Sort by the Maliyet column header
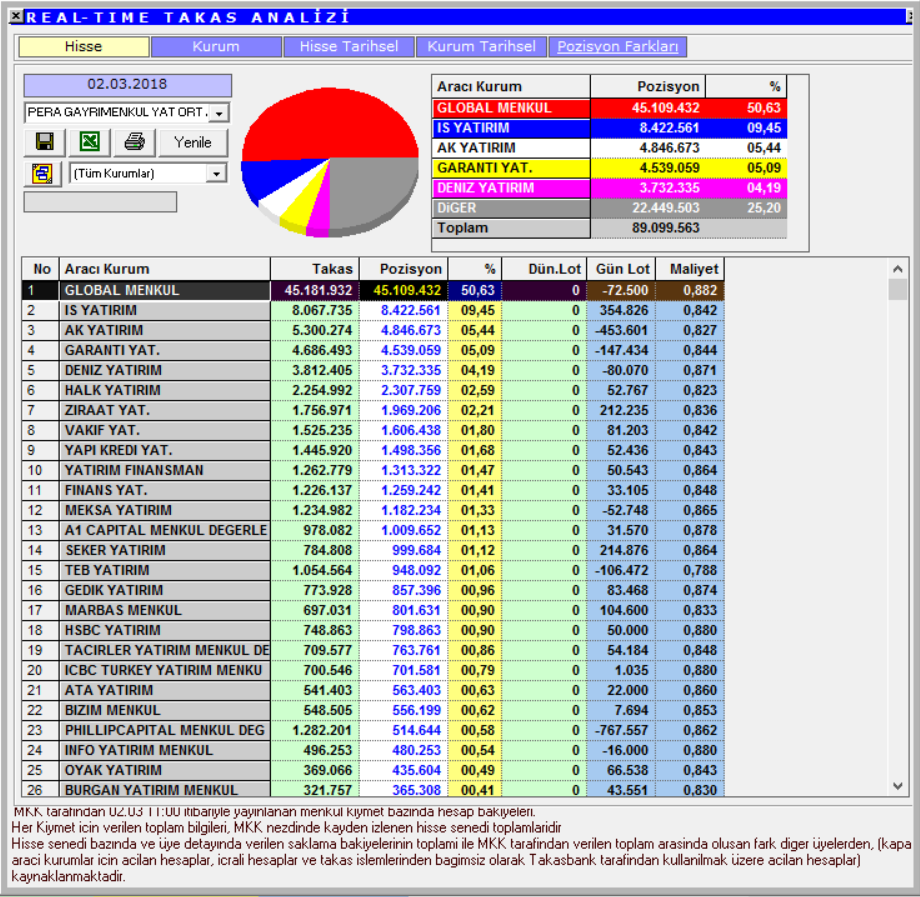The image size is (920, 897). [x=690, y=269]
